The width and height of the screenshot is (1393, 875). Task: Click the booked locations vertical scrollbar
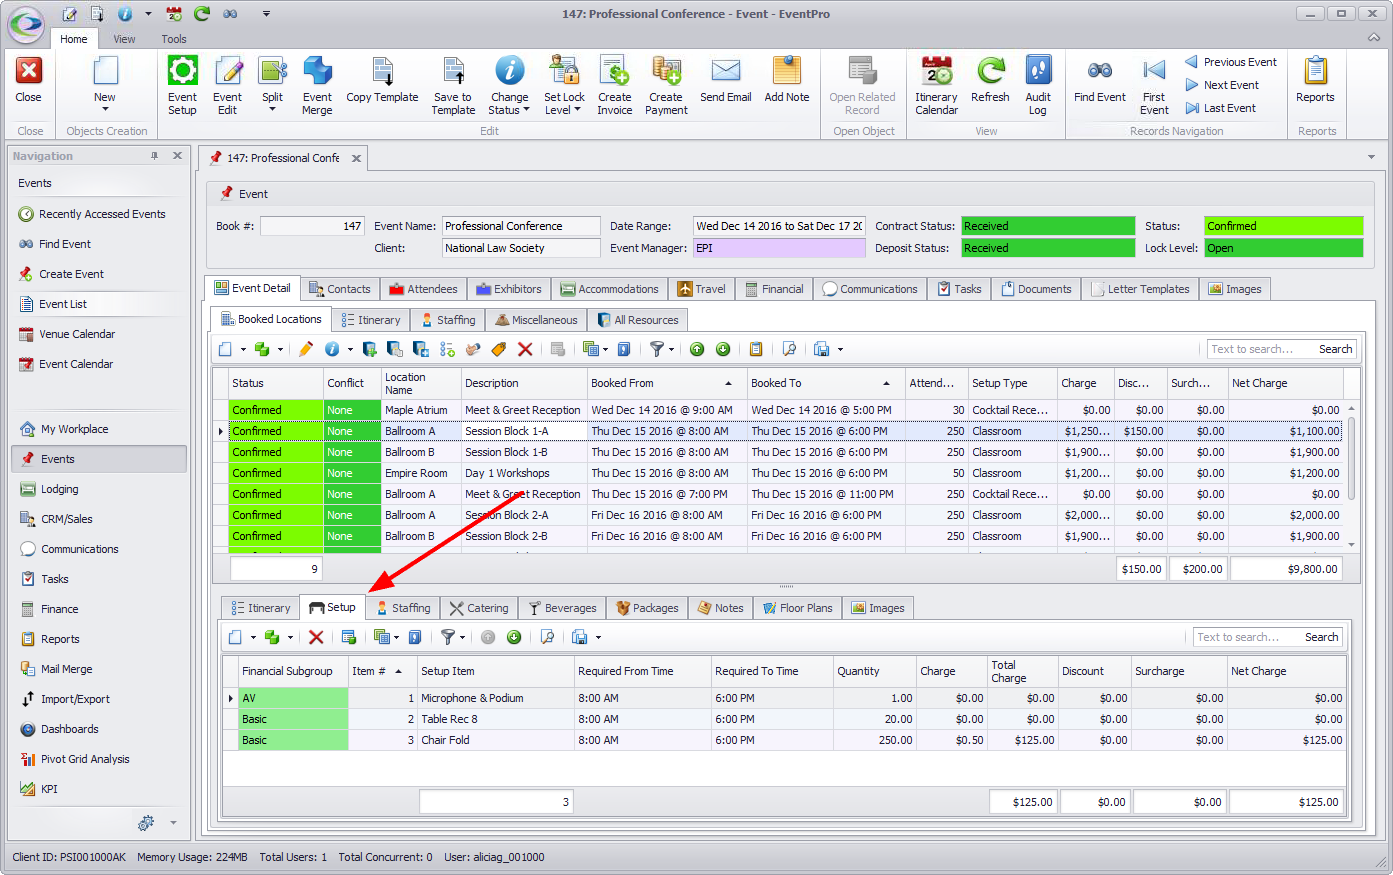point(1352,460)
